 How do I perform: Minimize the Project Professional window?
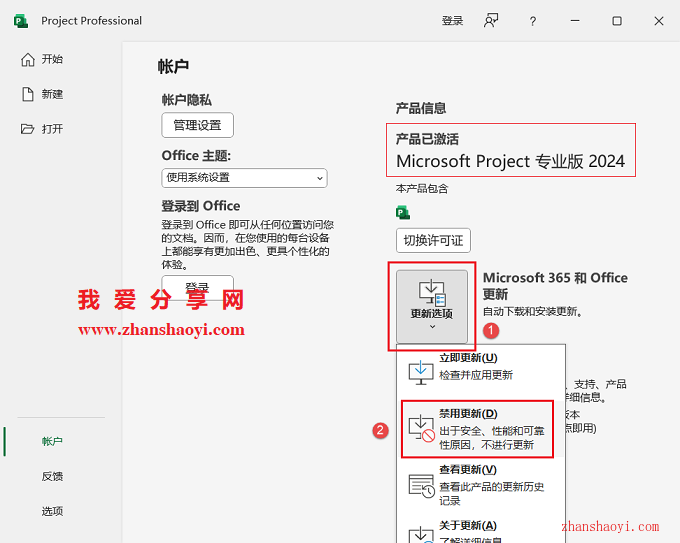click(575, 21)
